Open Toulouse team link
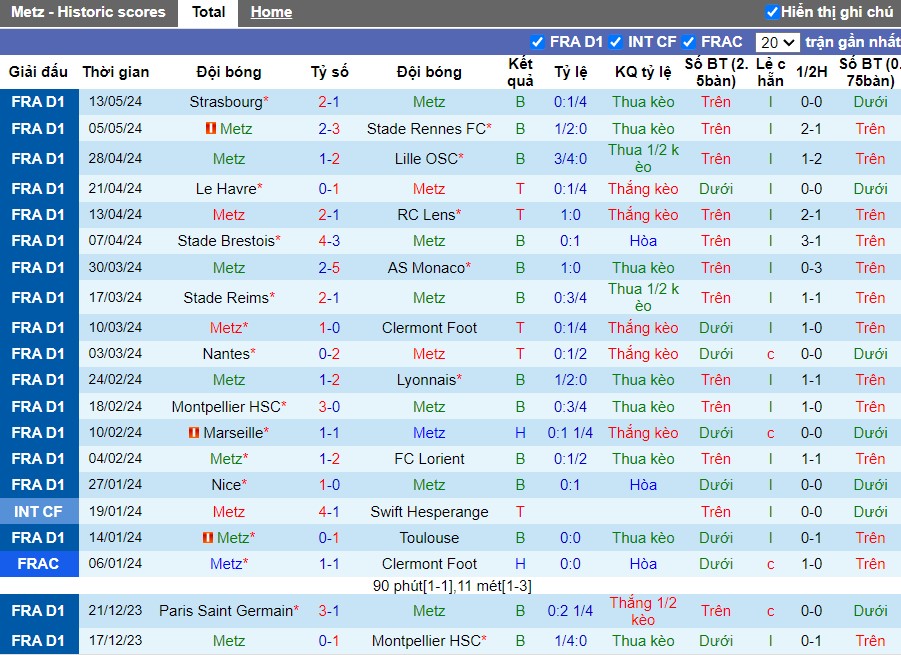The height and width of the screenshot is (655, 901). (x=429, y=538)
